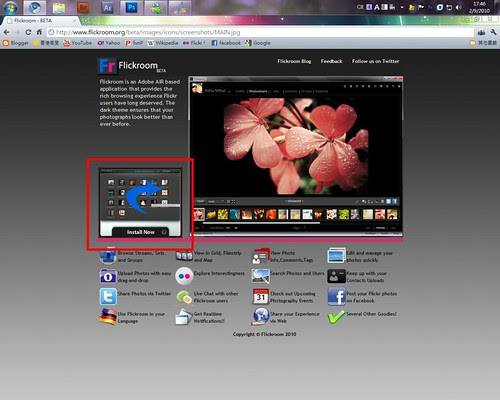This screenshot has height=400, width=500.
Task: Open Windows Explorer from the taskbar
Action: pyautogui.click(x=59, y=7)
